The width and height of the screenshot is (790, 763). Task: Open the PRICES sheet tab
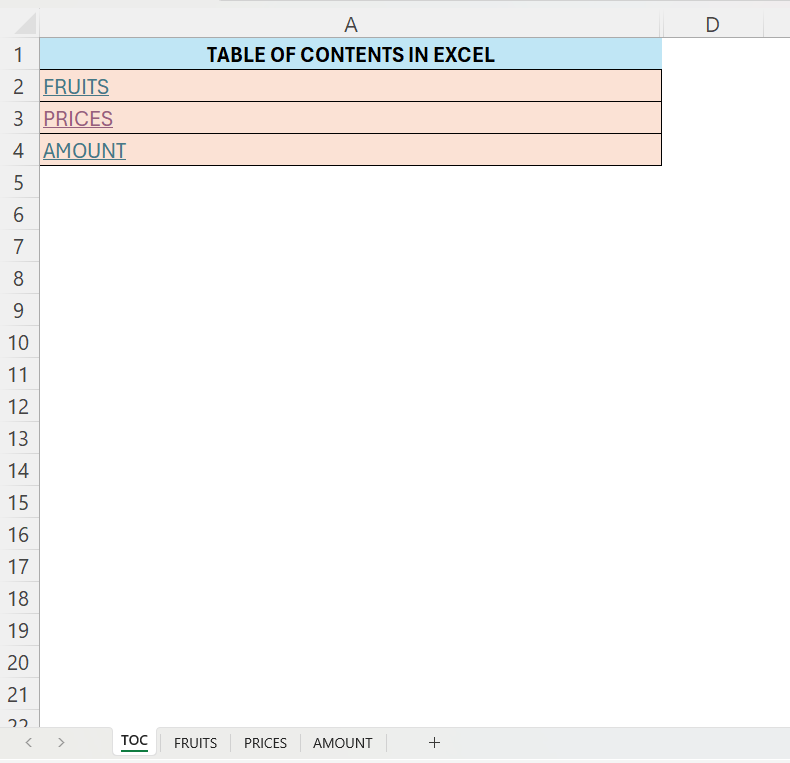click(265, 743)
